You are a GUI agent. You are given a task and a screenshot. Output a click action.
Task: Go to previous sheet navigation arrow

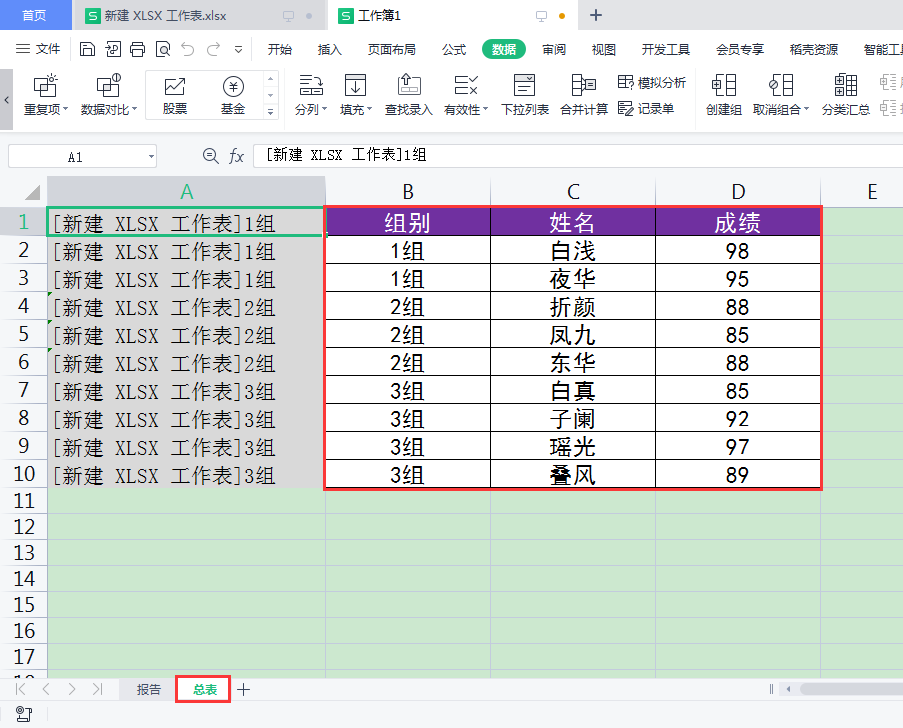(46, 689)
